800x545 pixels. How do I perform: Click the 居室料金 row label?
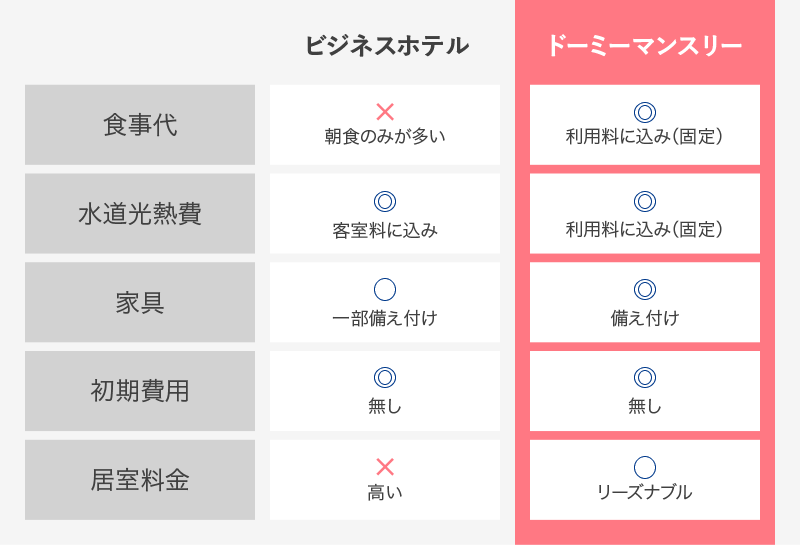point(140,480)
